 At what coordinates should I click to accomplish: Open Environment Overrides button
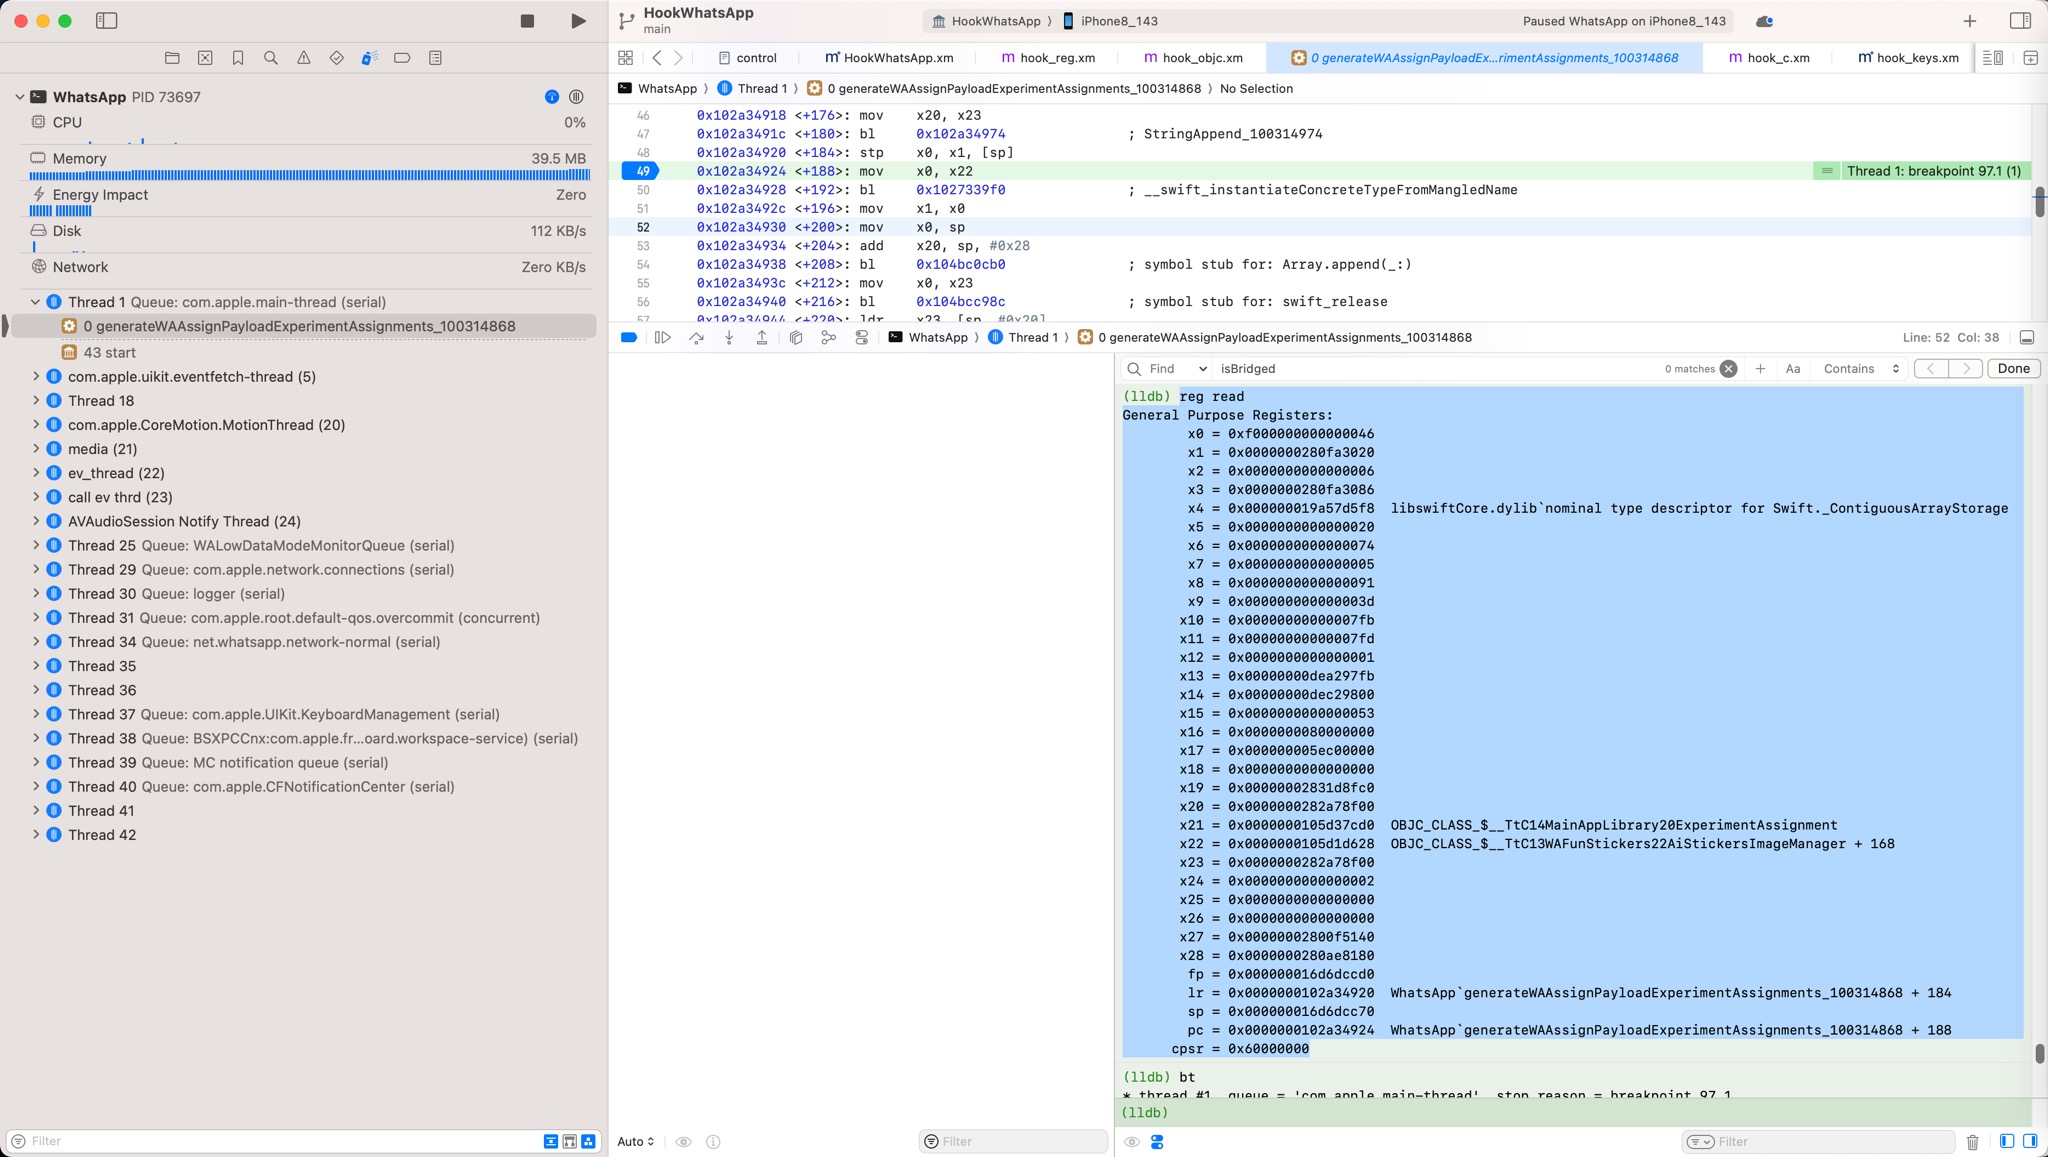coord(862,338)
